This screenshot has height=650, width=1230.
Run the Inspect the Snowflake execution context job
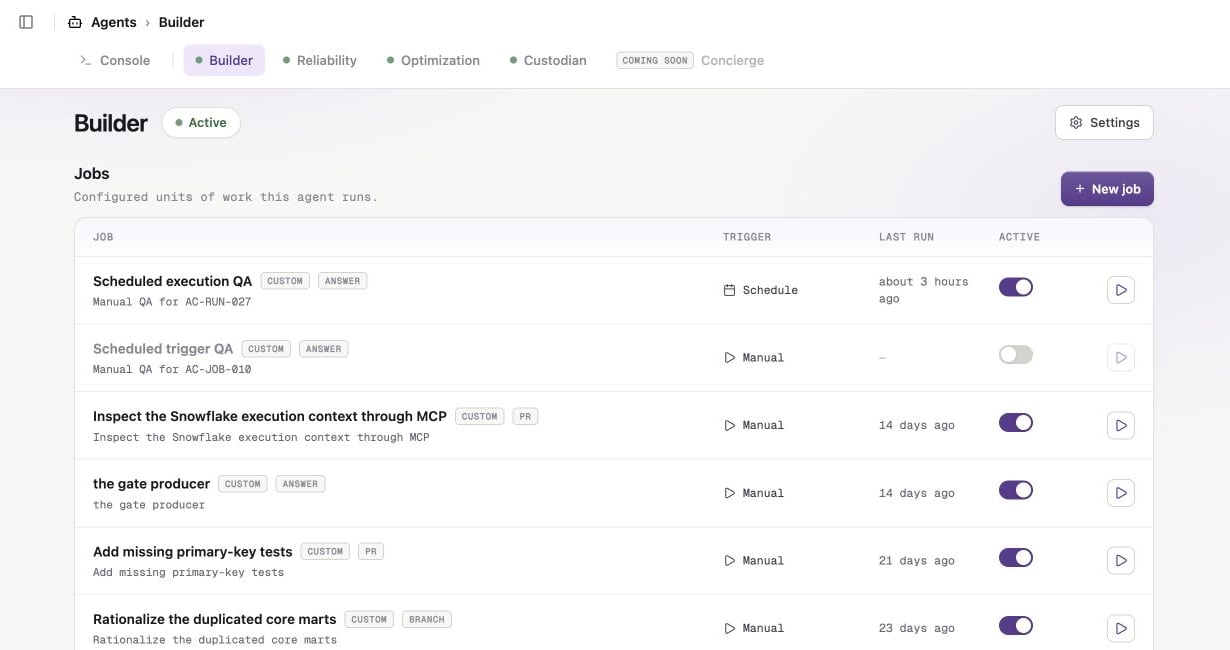click(x=1121, y=425)
